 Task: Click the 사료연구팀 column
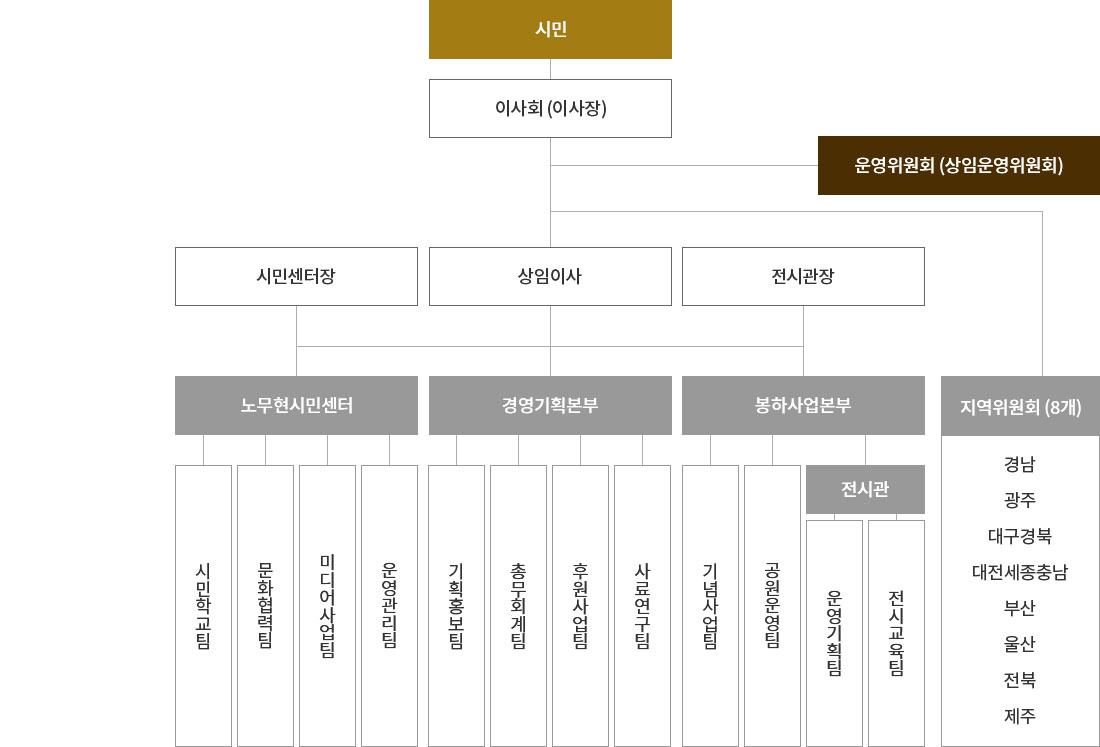(643, 605)
